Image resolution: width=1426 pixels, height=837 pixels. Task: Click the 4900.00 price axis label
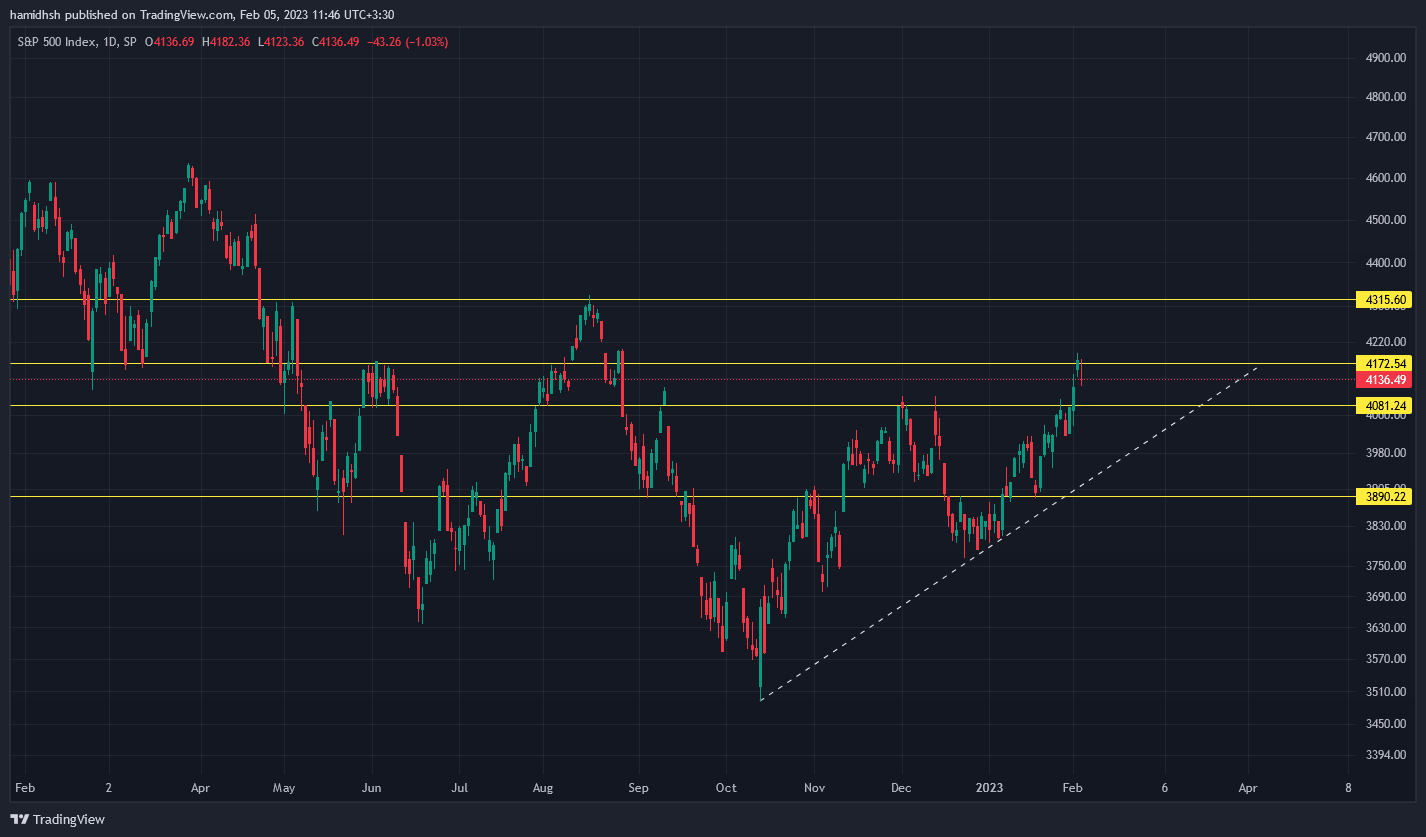tap(1386, 58)
